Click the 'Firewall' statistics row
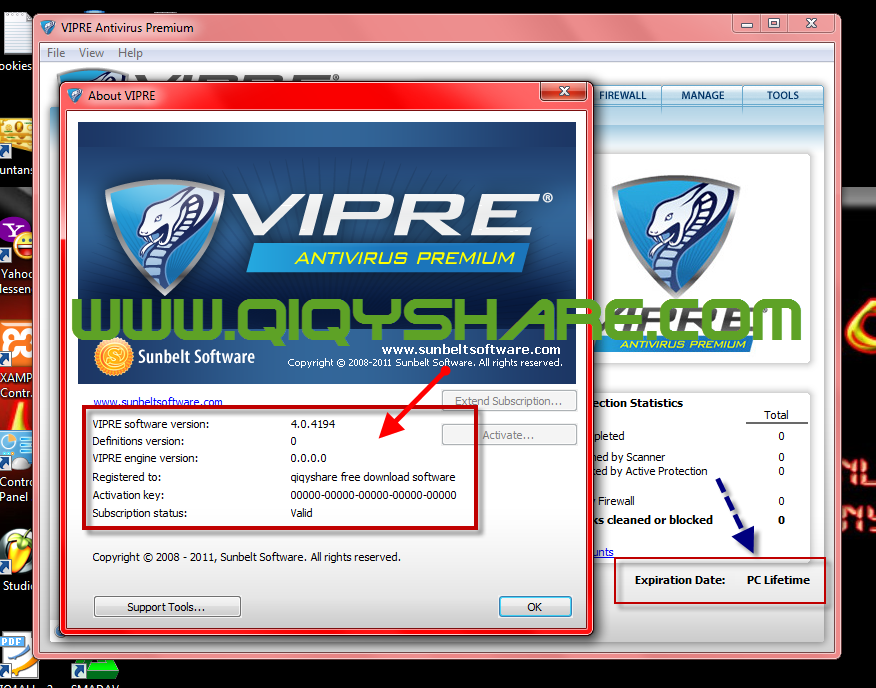The height and width of the screenshot is (688, 876). 689,501
